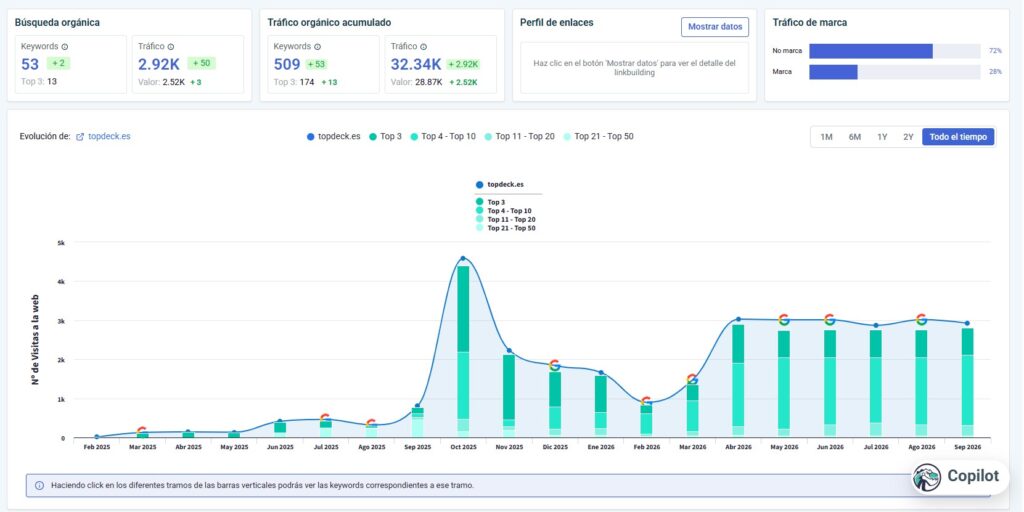Click the Mostrar datos button
Viewport: 1024px width, 512px height.
tap(714, 27)
